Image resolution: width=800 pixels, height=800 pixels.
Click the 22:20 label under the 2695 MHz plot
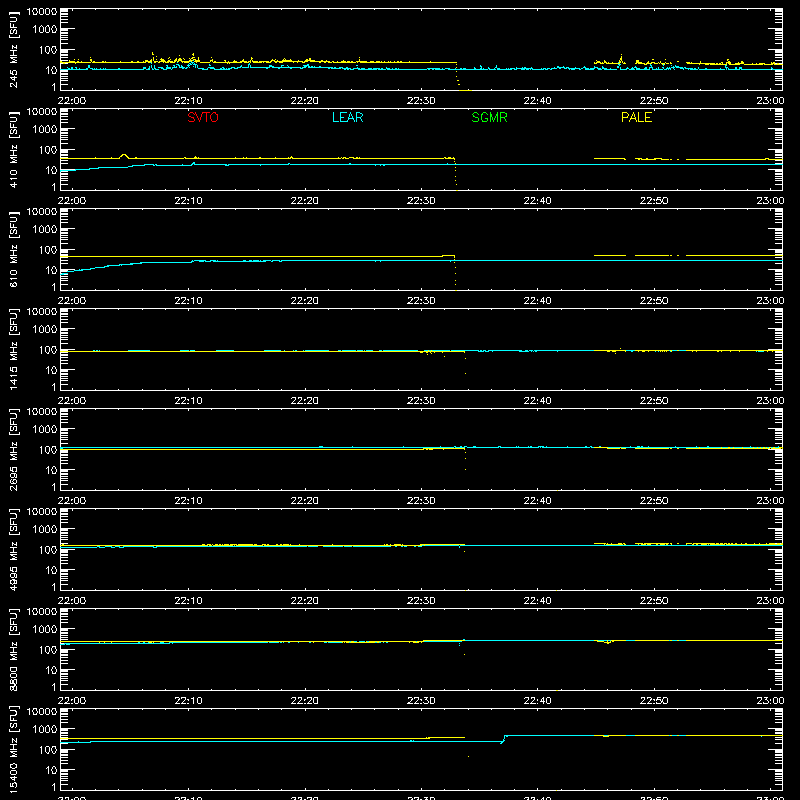(x=305, y=501)
